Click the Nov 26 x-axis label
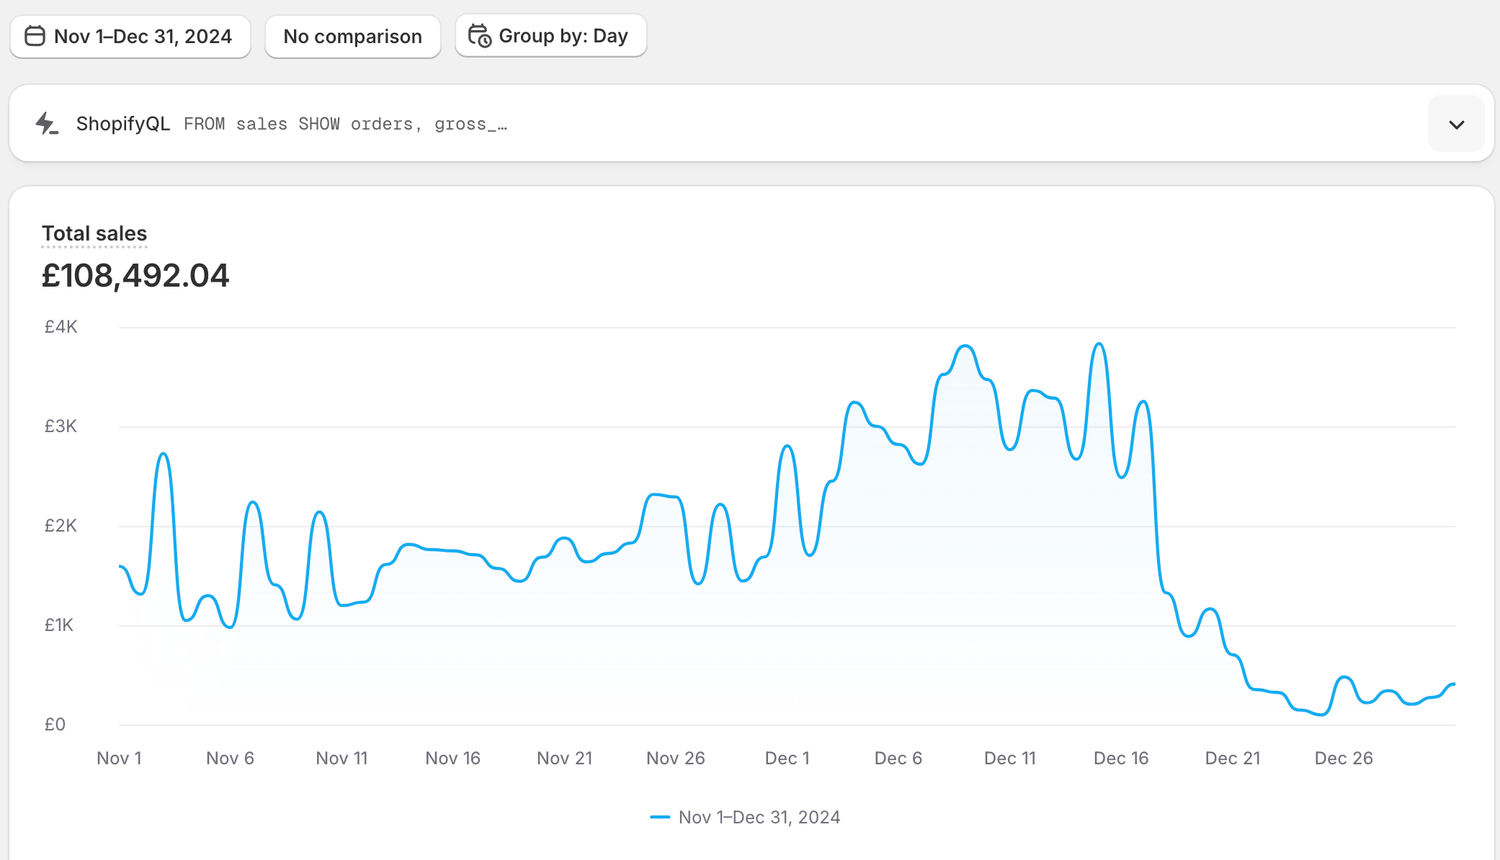The width and height of the screenshot is (1500, 860). 675,758
